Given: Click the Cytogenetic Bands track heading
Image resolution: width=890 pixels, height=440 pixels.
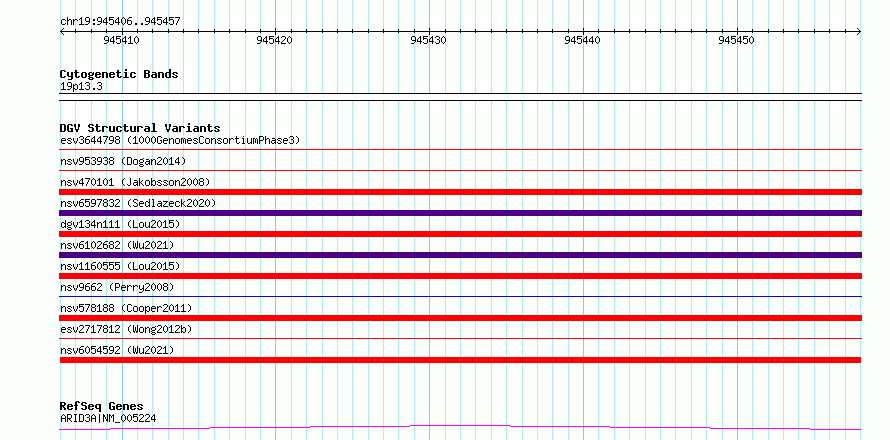Looking at the screenshot, I should pyautogui.click(x=119, y=74).
